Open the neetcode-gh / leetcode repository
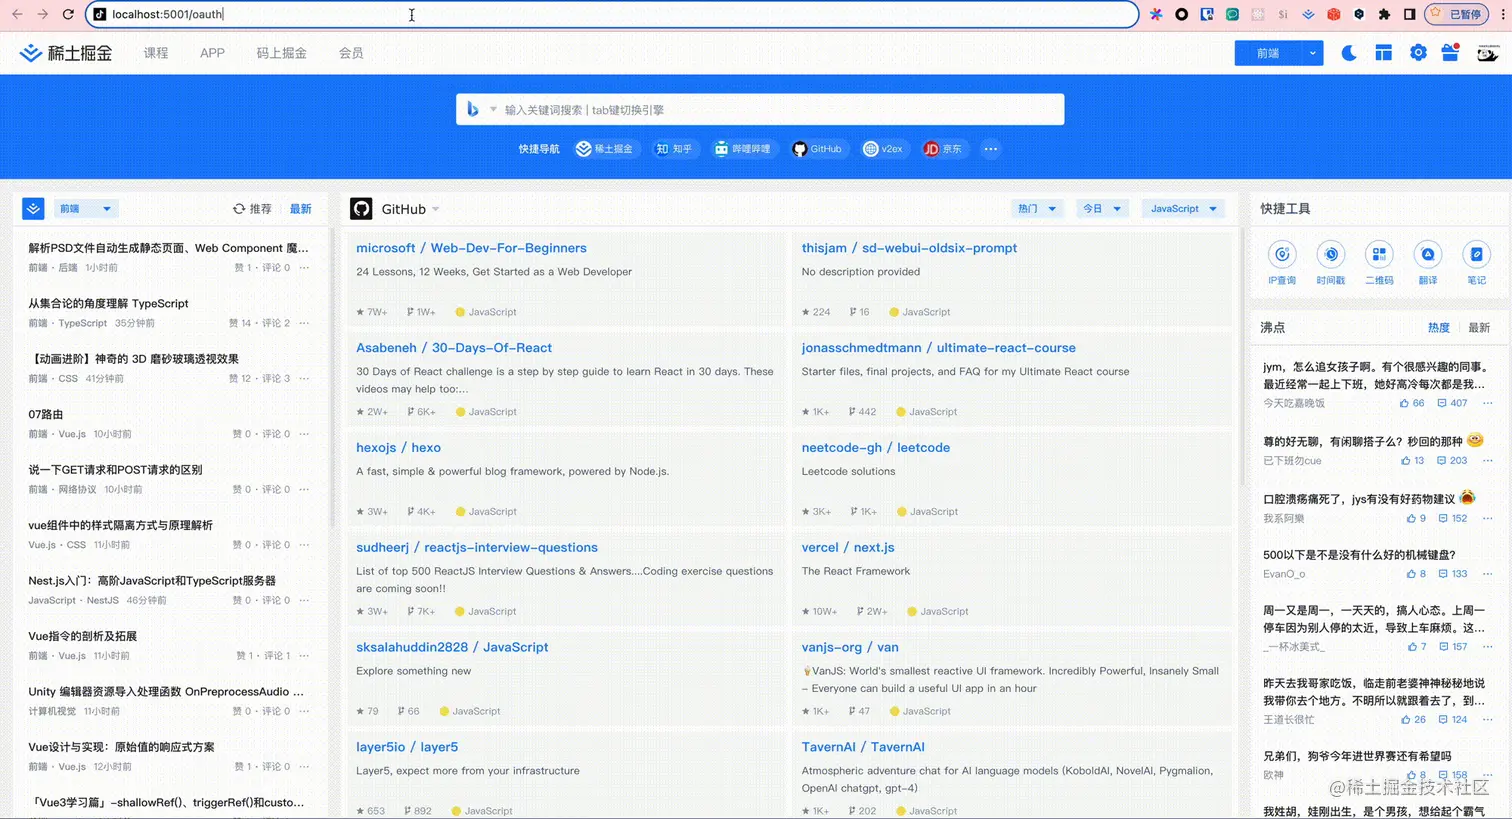This screenshot has width=1512, height=819. 875,448
